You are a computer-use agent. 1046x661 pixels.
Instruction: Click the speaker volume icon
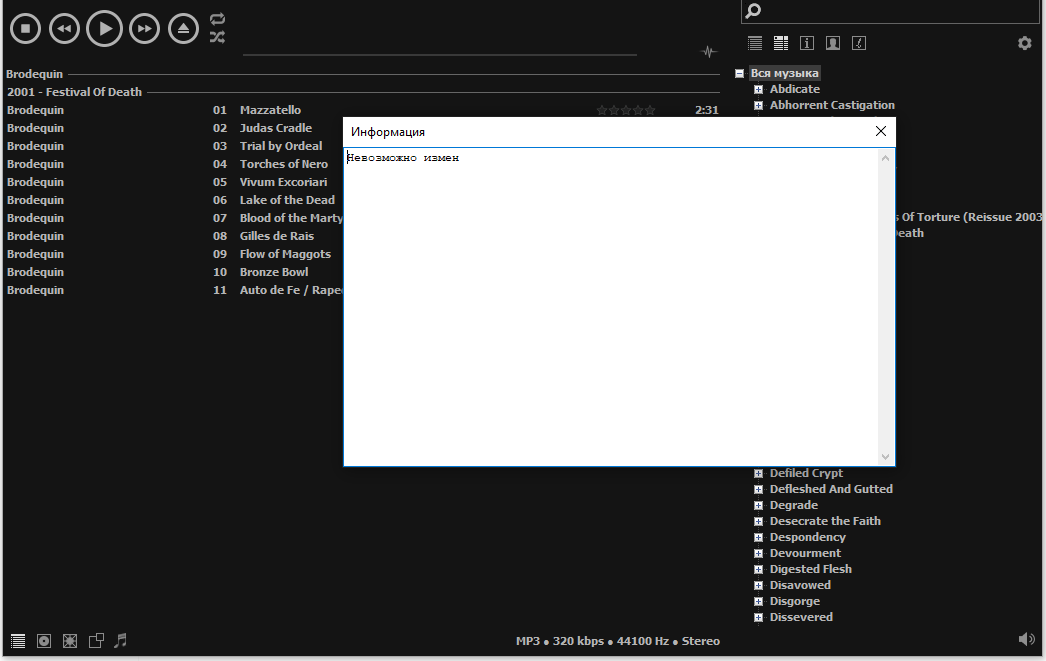(x=1026, y=639)
